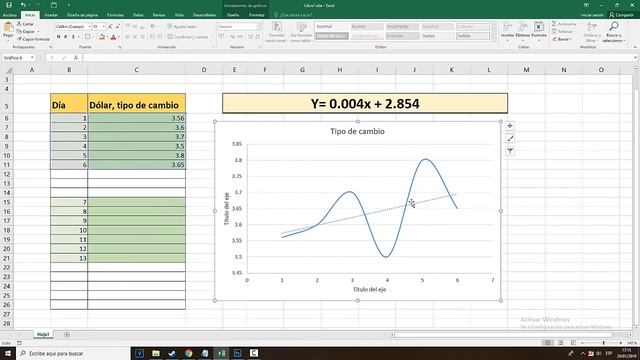The image size is (640, 360).
Task: Switch to Fórmulas tab
Action: (x=115, y=15)
